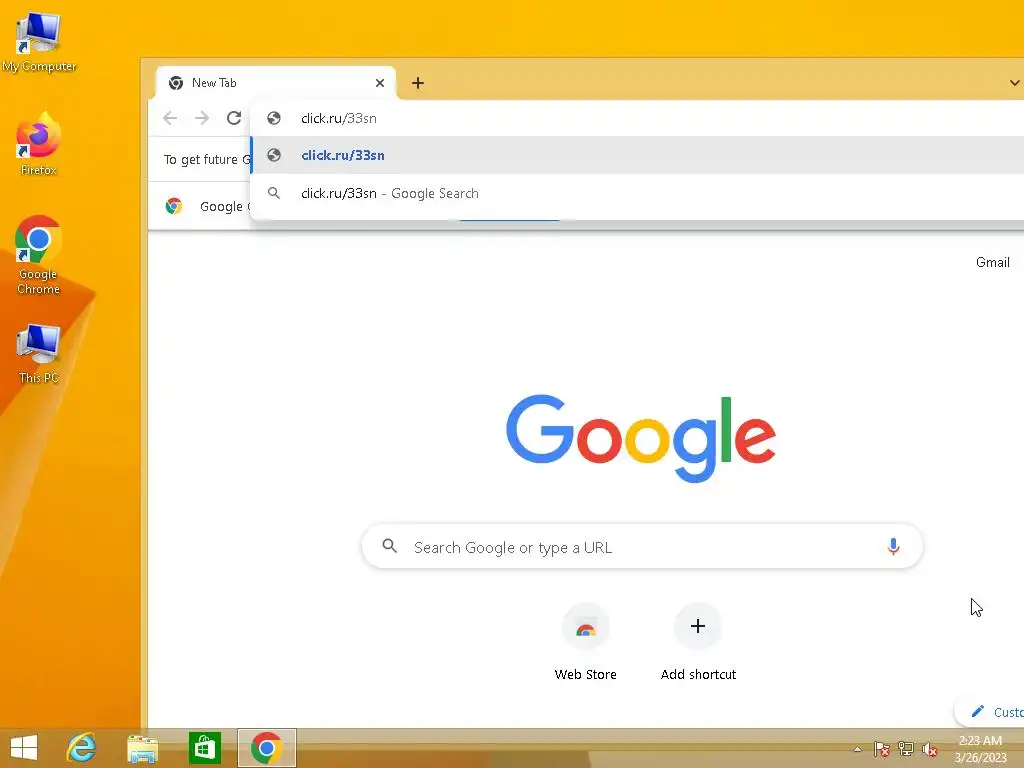Click the Add shortcut button
1024x768 pixels.
click(x=698, y=643)
